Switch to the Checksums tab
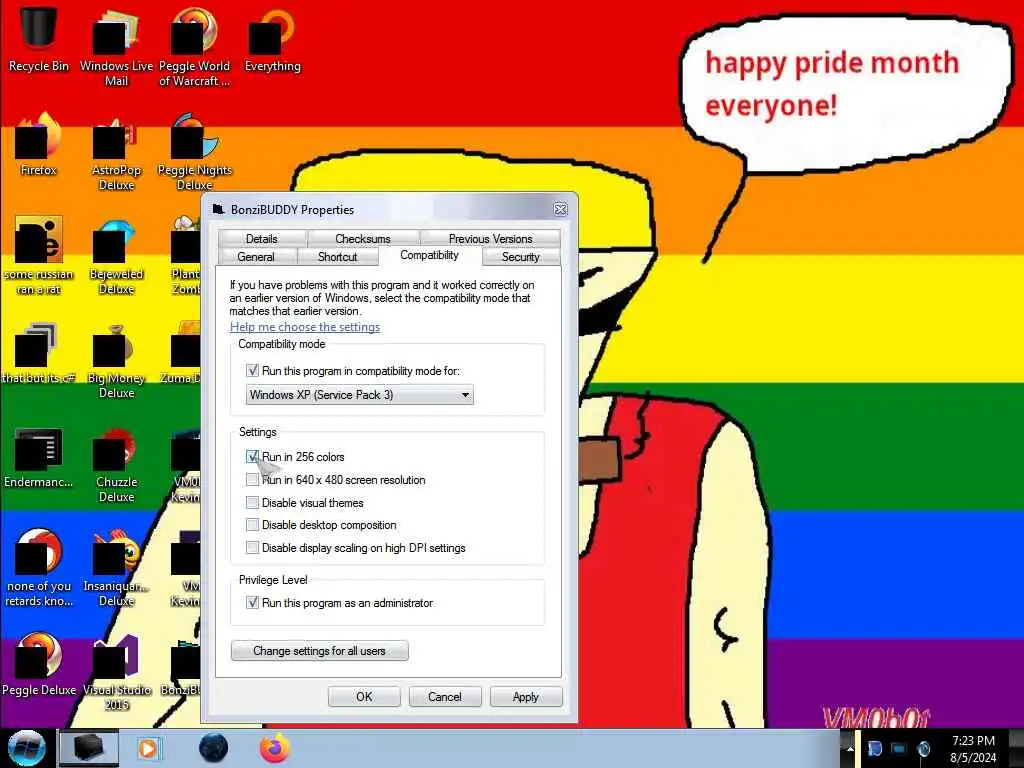Screen dimensions: 1024x768 coord(362,238)
